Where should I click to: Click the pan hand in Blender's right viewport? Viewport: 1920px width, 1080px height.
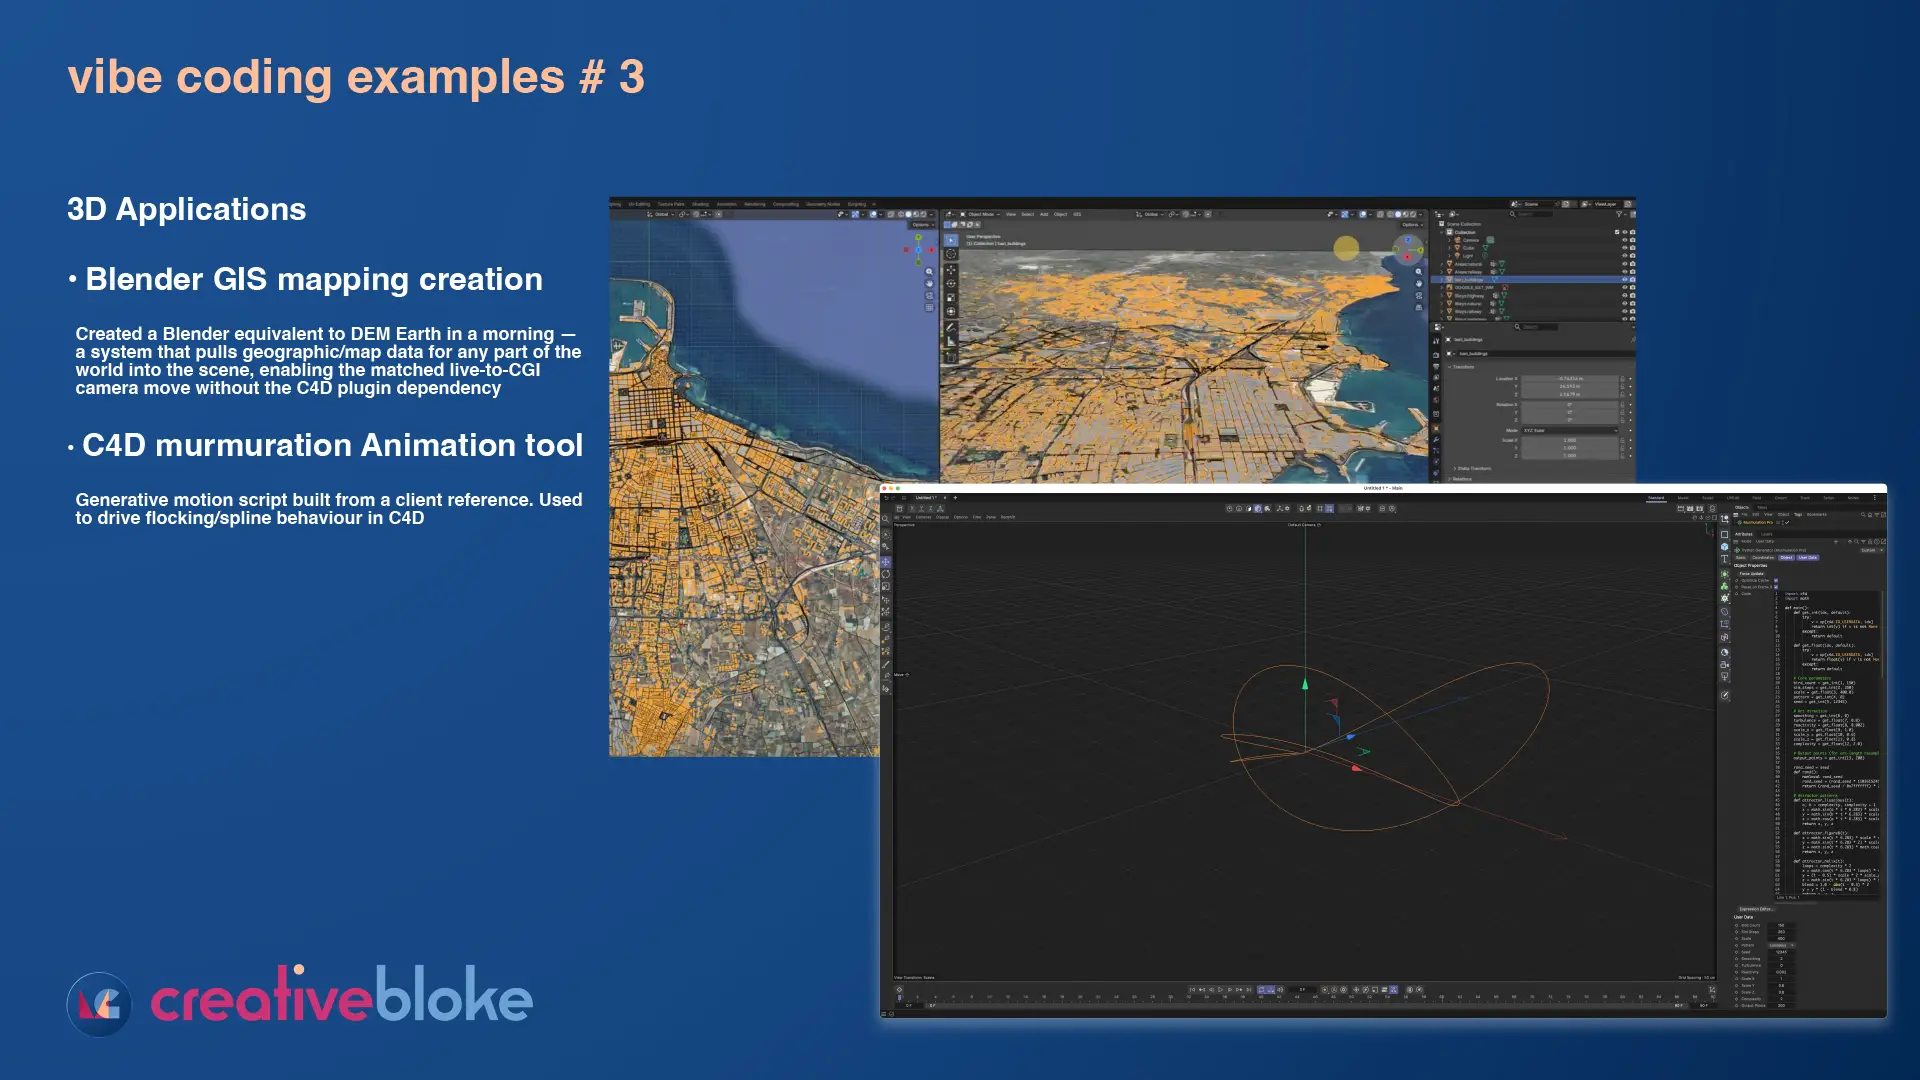pos(1419,284)
